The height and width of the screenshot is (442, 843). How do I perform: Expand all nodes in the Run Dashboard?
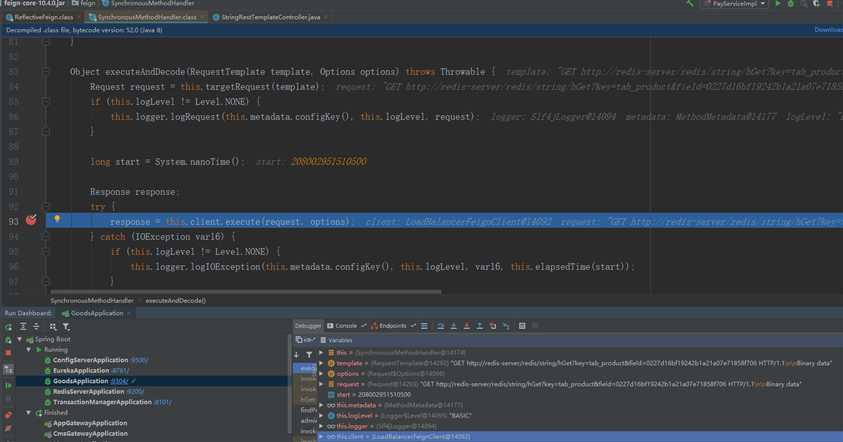tap(23, 327)
